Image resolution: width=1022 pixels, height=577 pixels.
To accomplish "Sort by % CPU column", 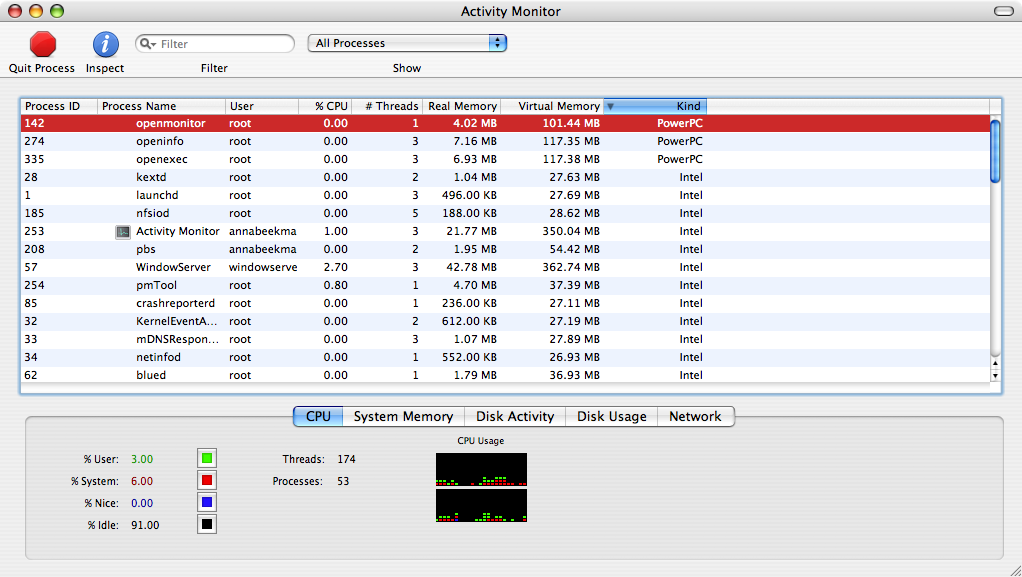I will tap(325, 106).
